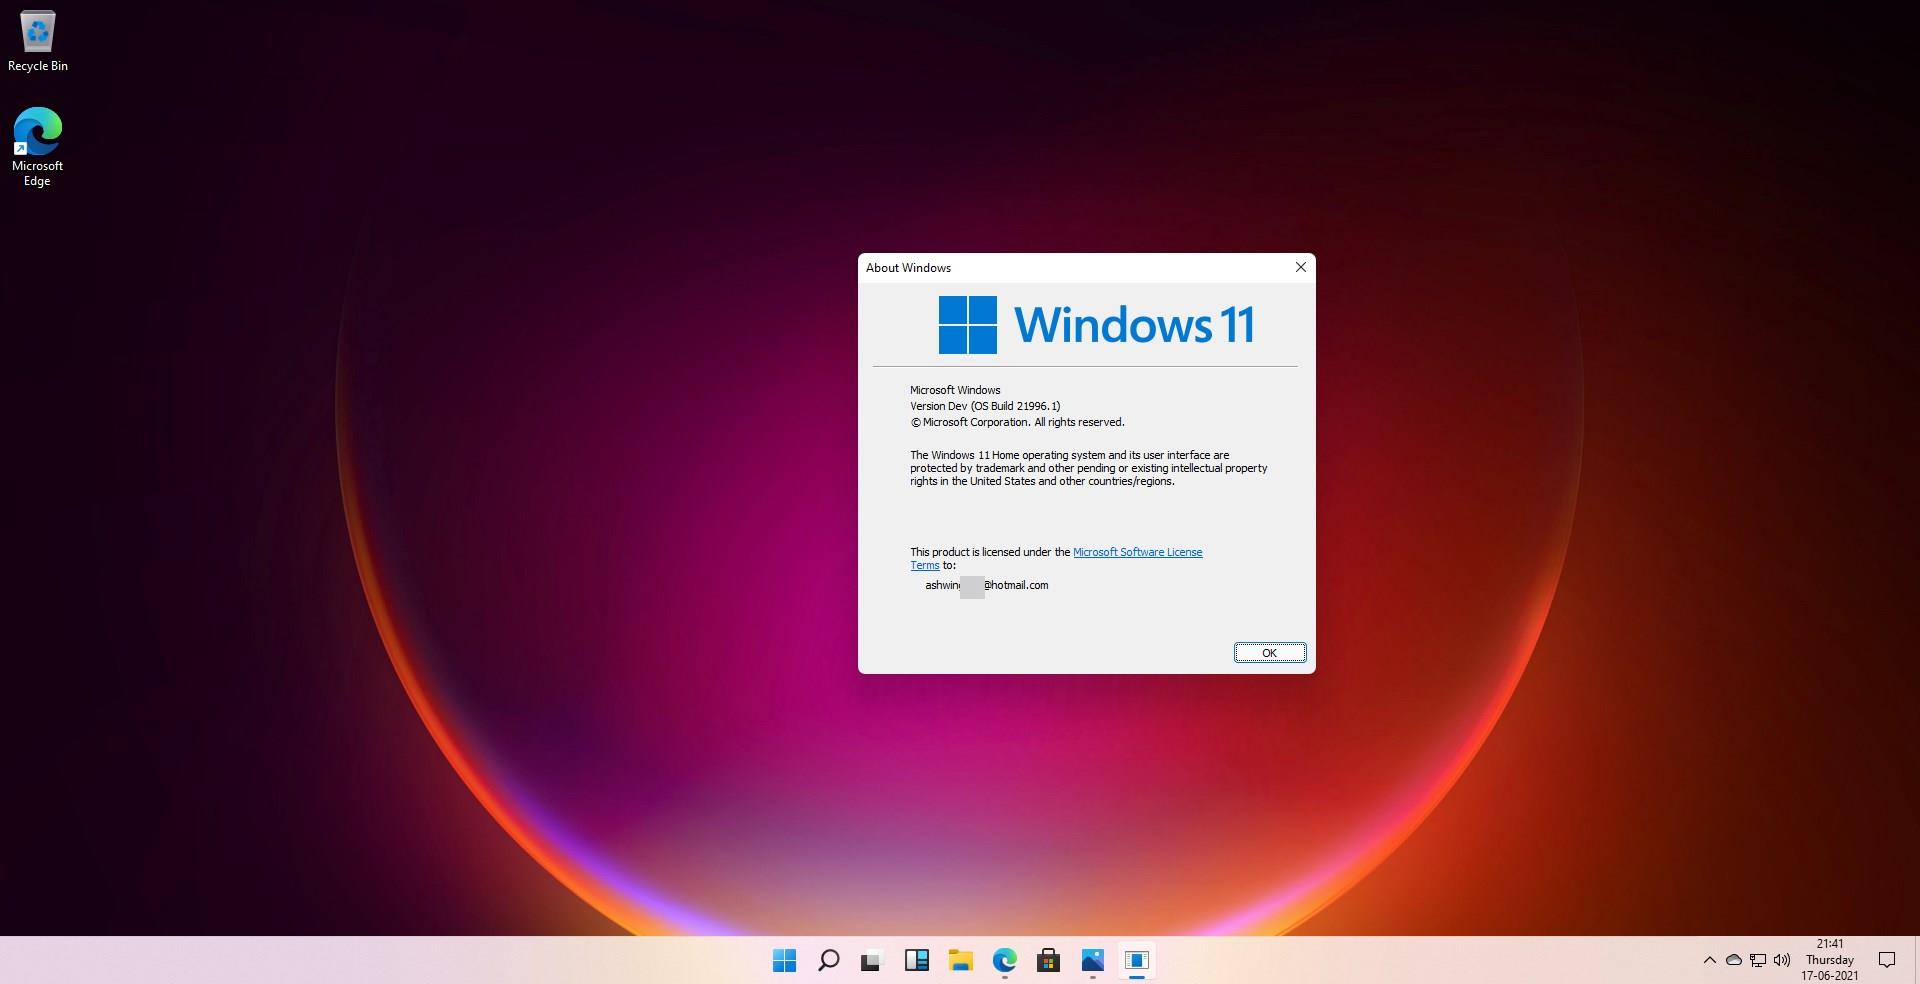Screen dimensions: 1920x984
Task: Click the volume speaker icon
Action: tap(1782, 961)
